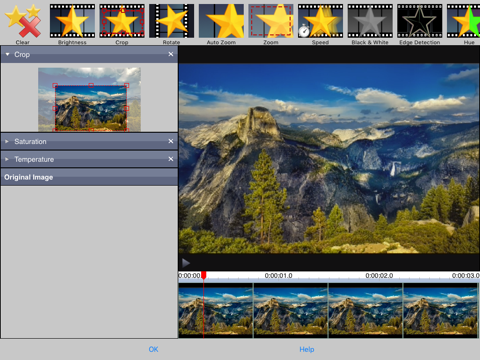This screenshot has height=360, width=480.
Task: Expand the Temperature effect panel
Action: (7, 159)
